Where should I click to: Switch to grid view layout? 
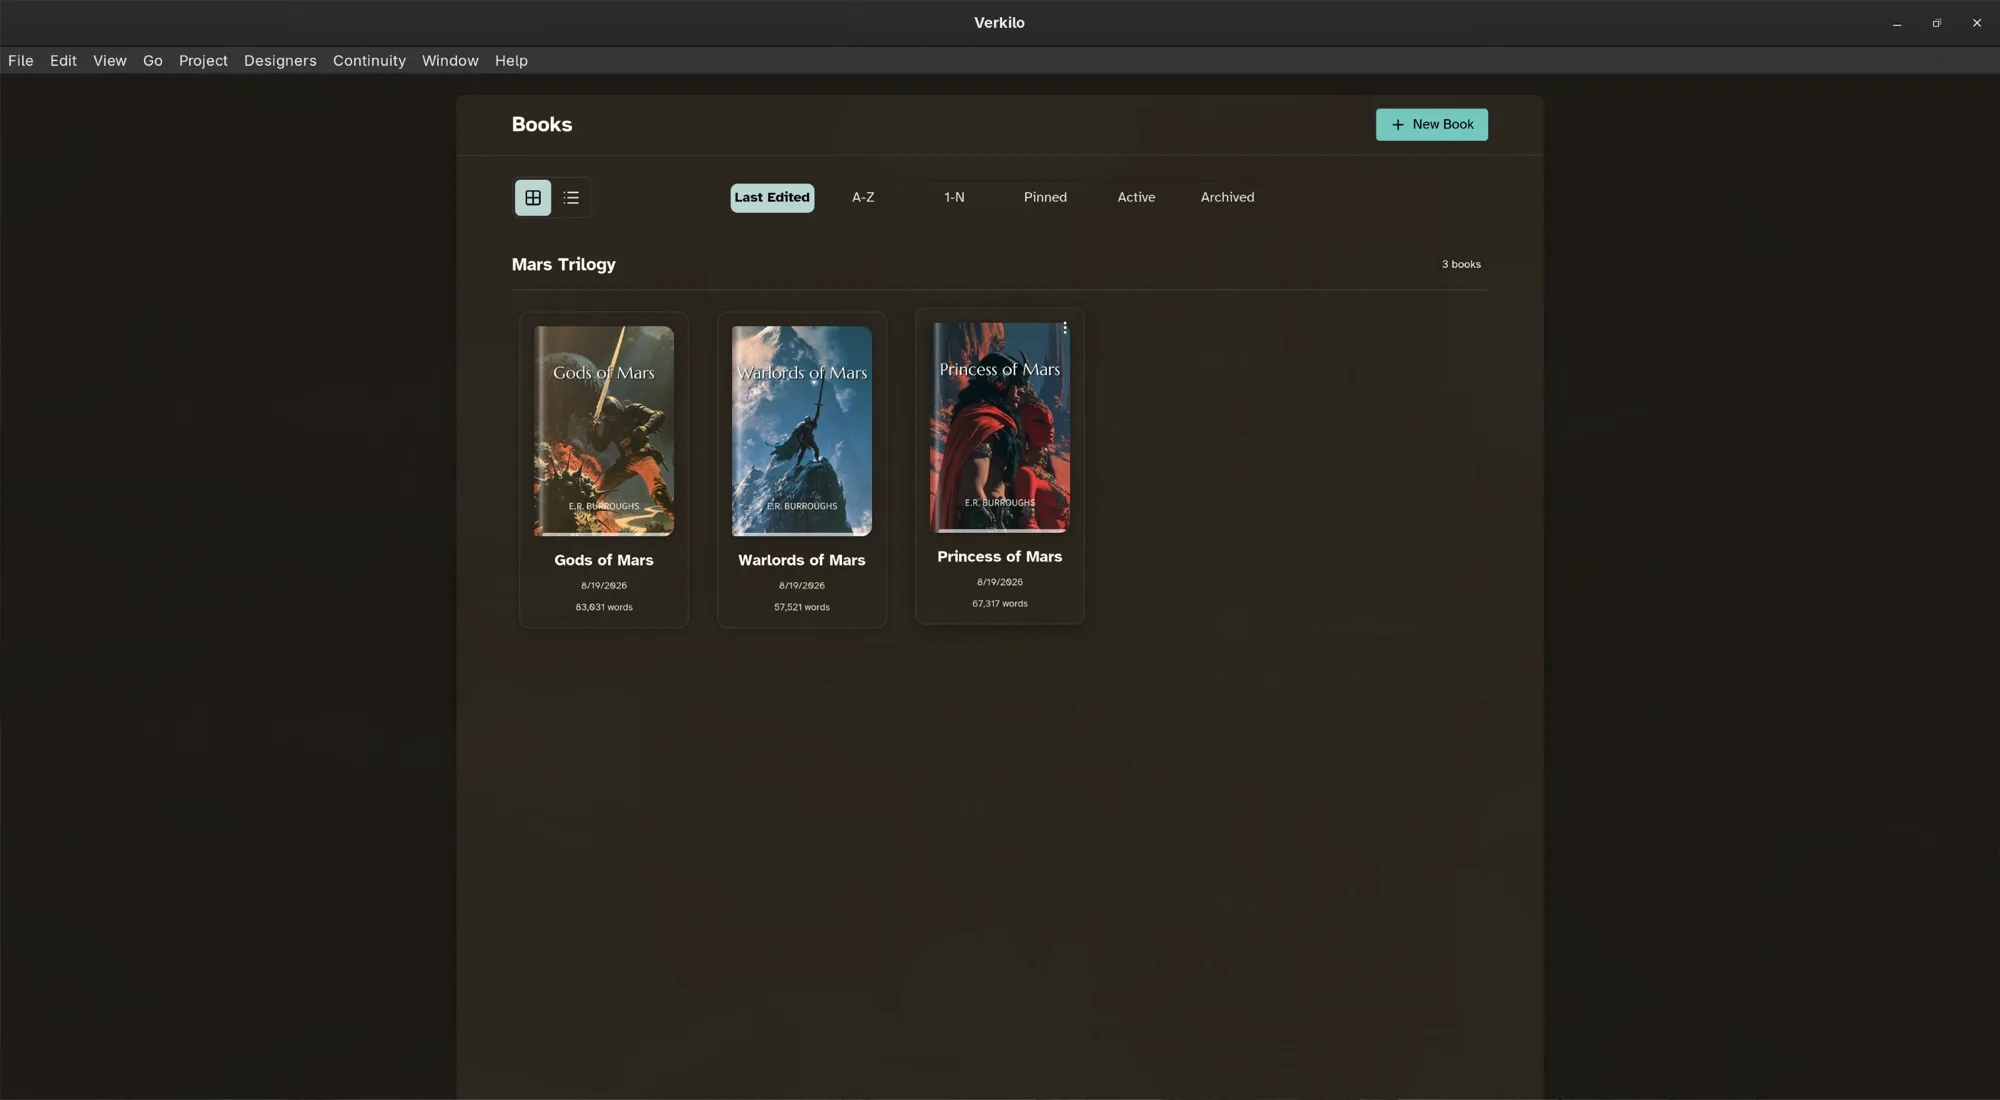pyautogui.click(x=533, y=198)
